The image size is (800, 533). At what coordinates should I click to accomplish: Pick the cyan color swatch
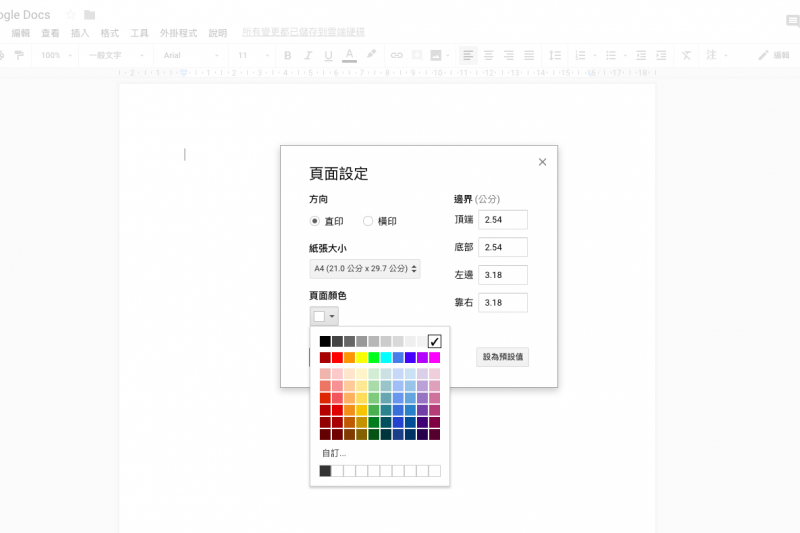pyautogui.click(x=386, y=358)
